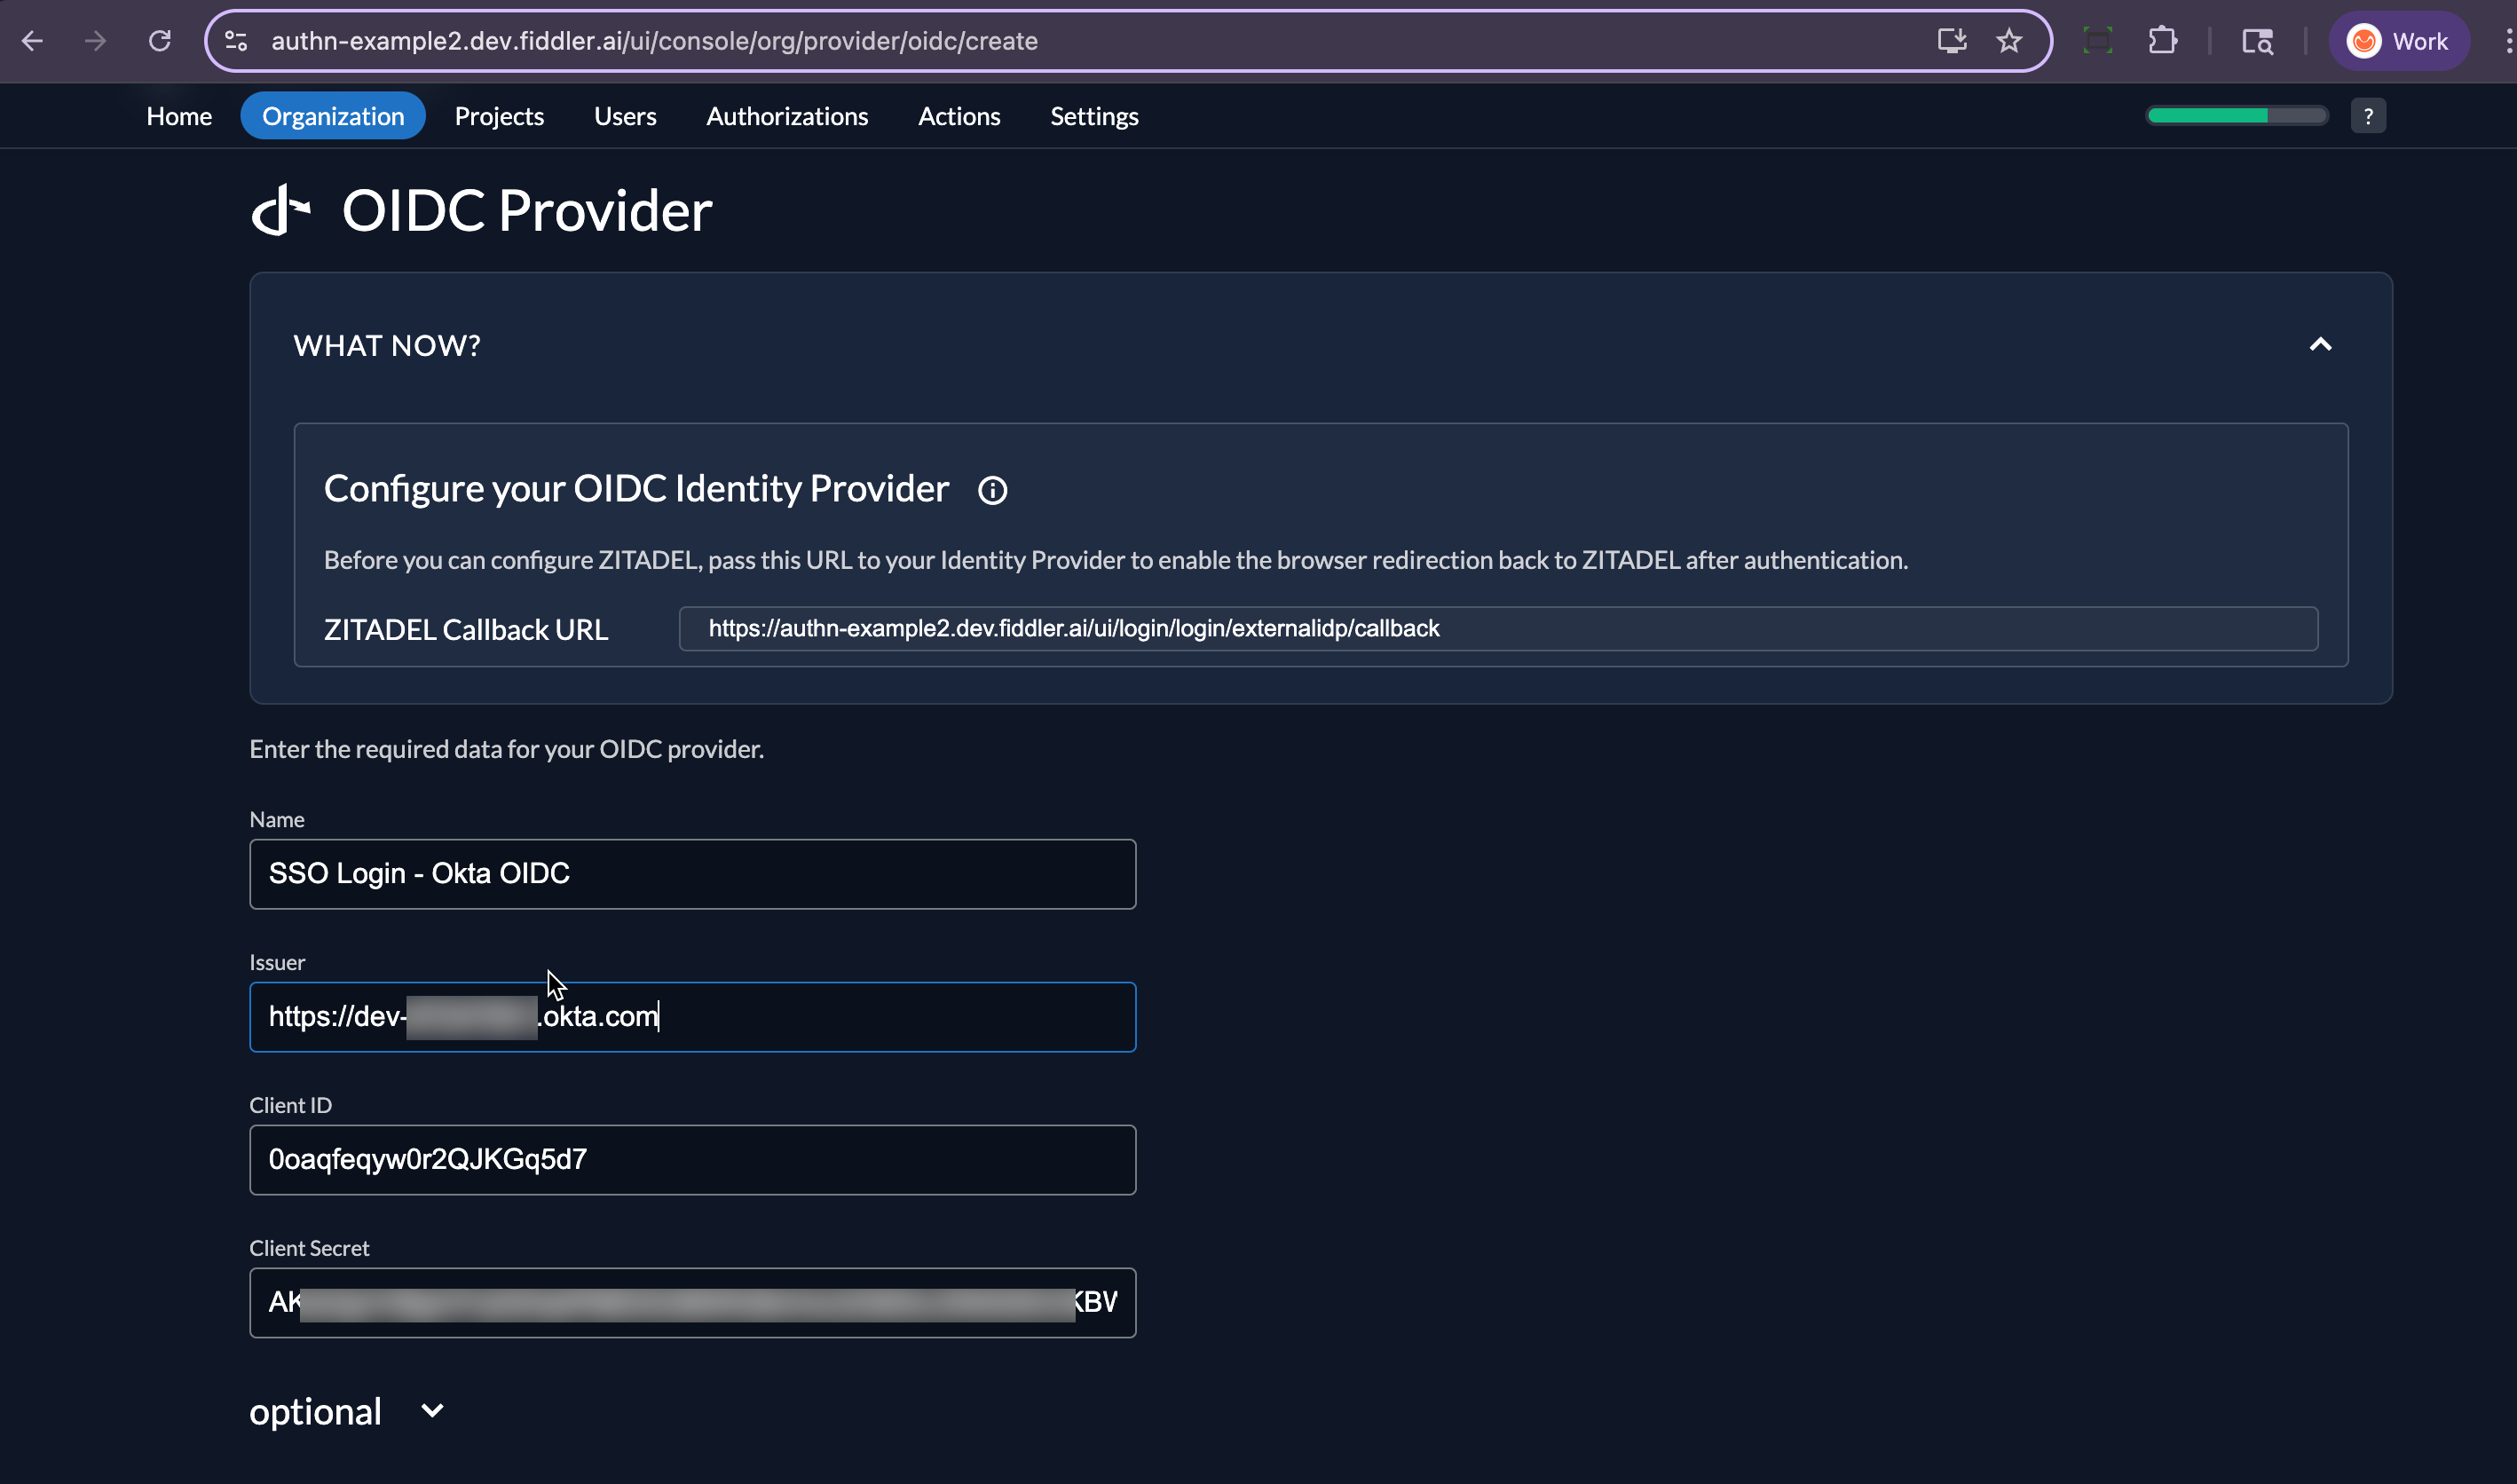Click the install app icon in the address bar
Image resolution: width=2517 pixels, height=1484 pixels.
point(1950,40)
